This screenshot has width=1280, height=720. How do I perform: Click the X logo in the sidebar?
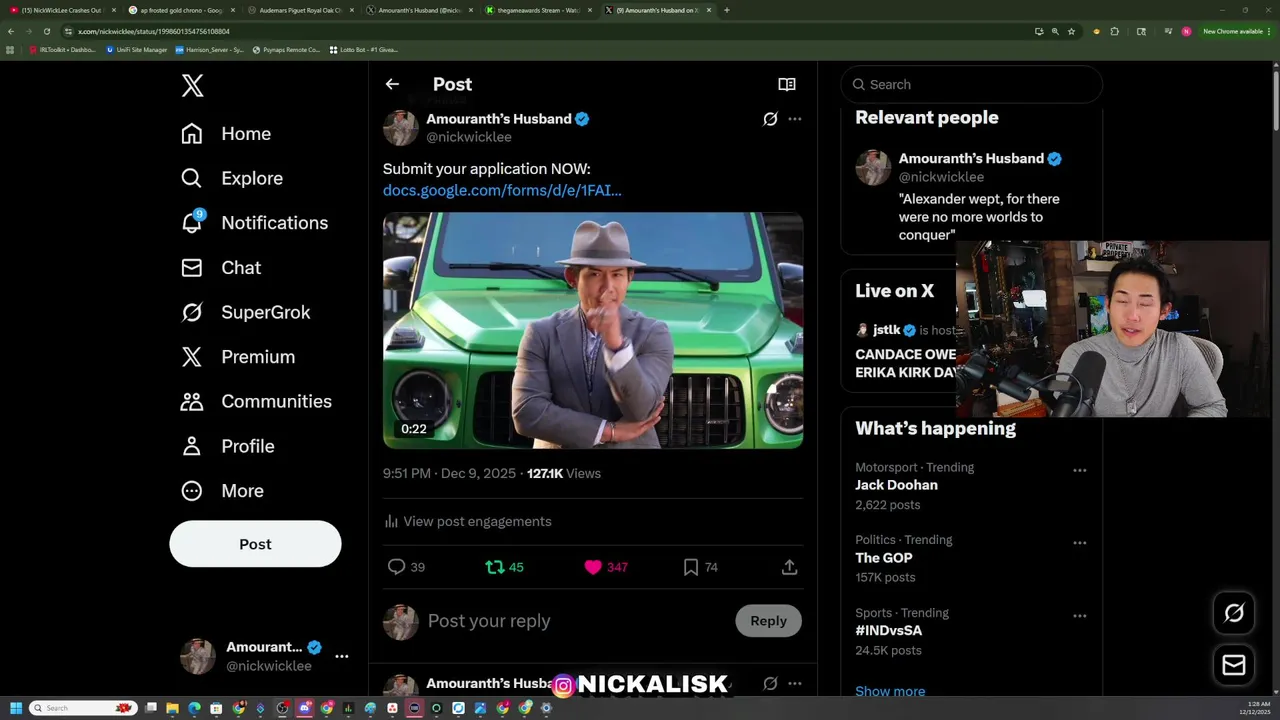pyautogui.click(x=193, y=85)
